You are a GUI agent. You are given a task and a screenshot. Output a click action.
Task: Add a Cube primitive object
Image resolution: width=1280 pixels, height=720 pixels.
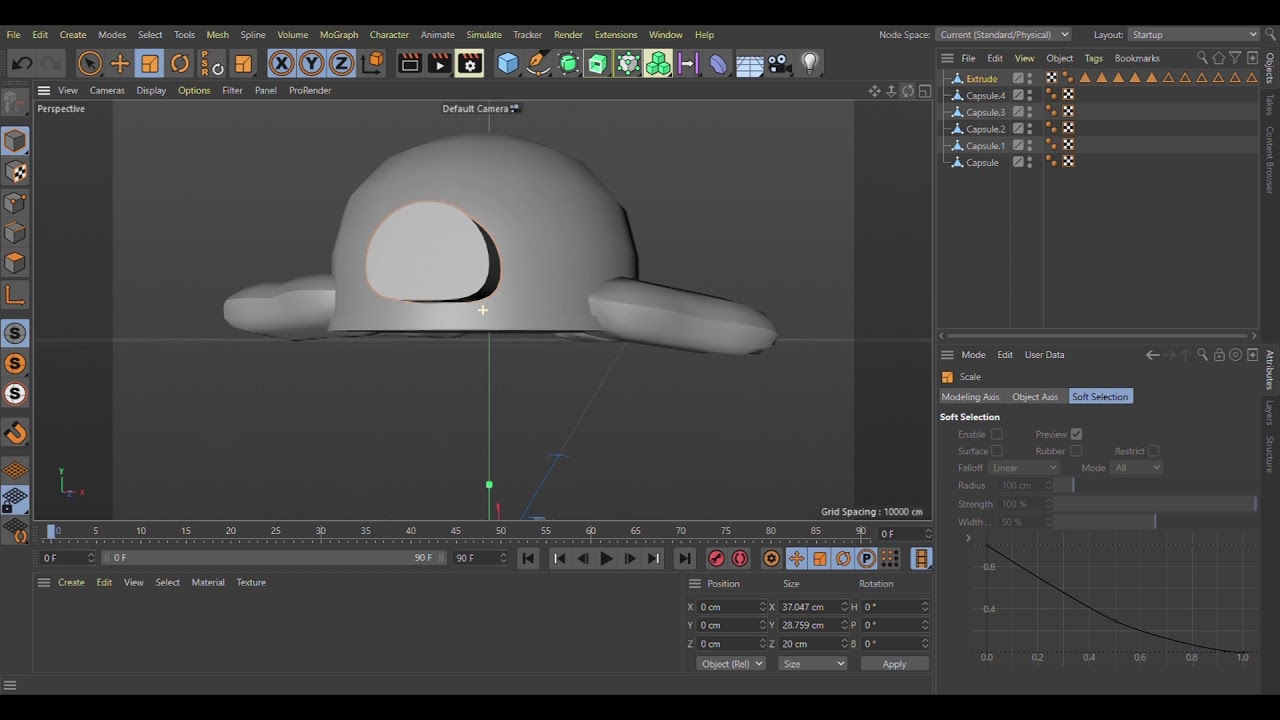[x=508, y=64]
